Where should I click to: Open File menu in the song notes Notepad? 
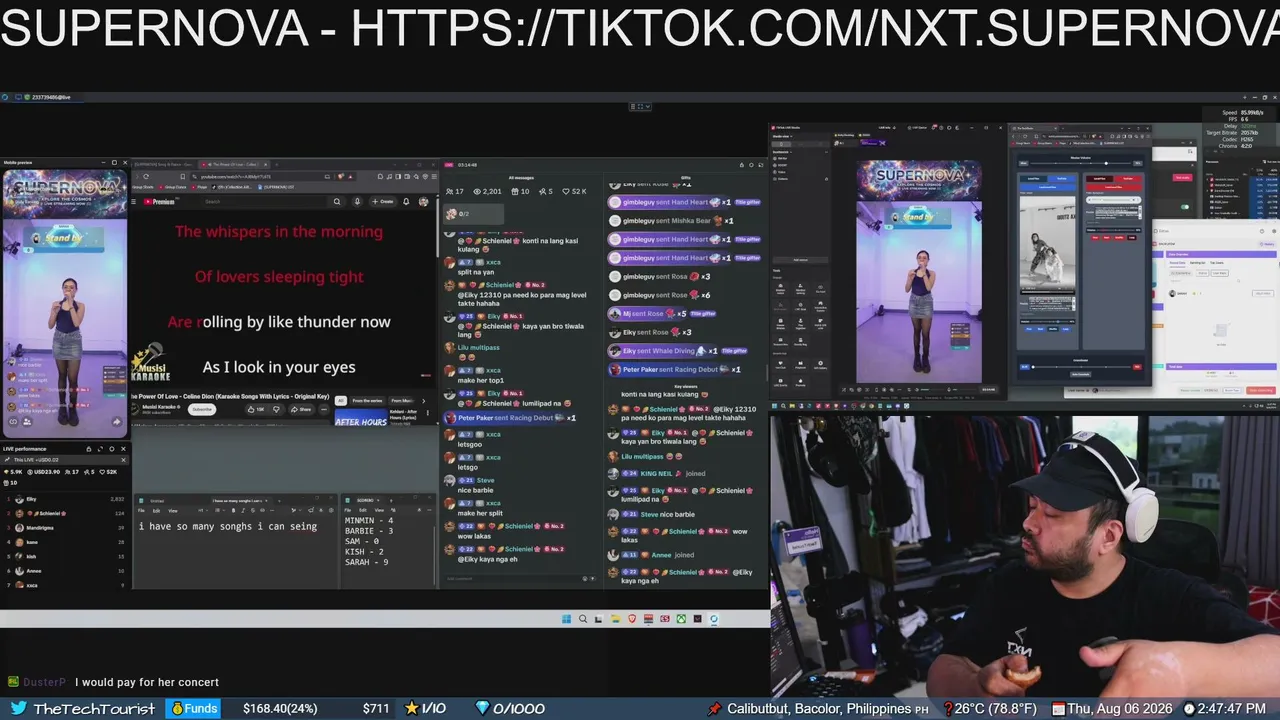pyautogui.click(x=141, y=511)
